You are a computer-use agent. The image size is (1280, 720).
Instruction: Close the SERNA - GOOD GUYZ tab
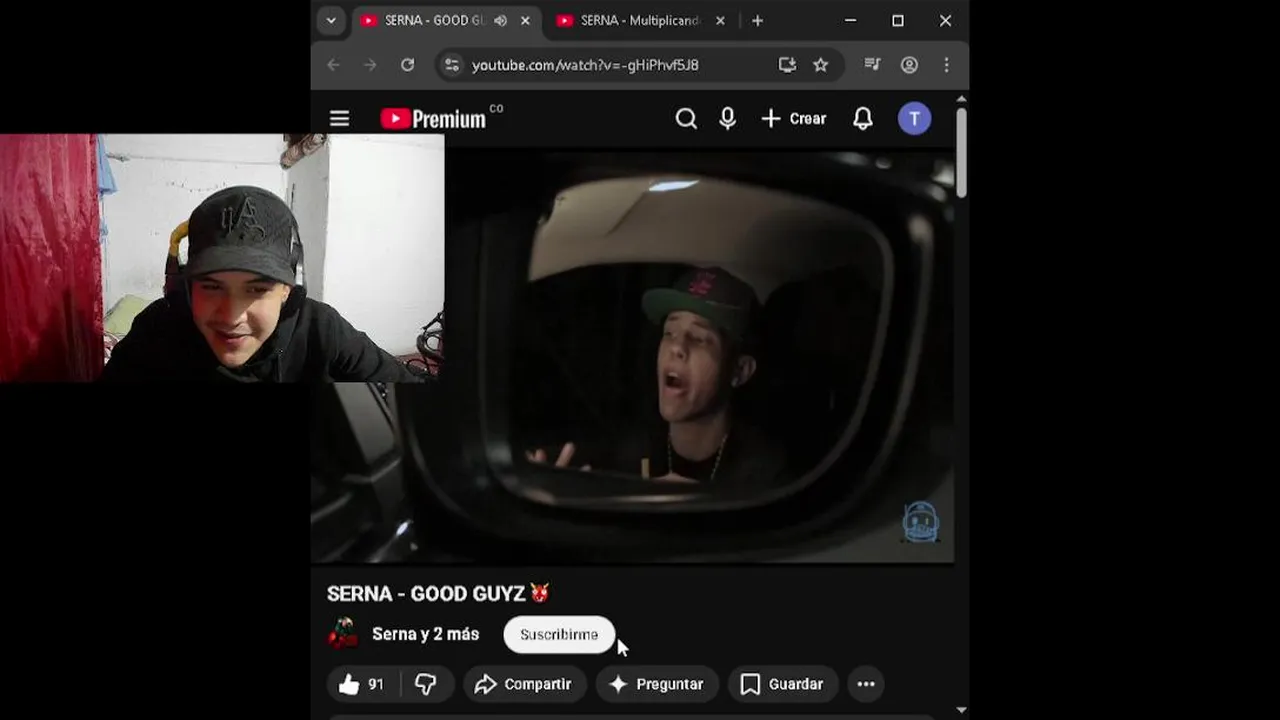tap(525, 21)
